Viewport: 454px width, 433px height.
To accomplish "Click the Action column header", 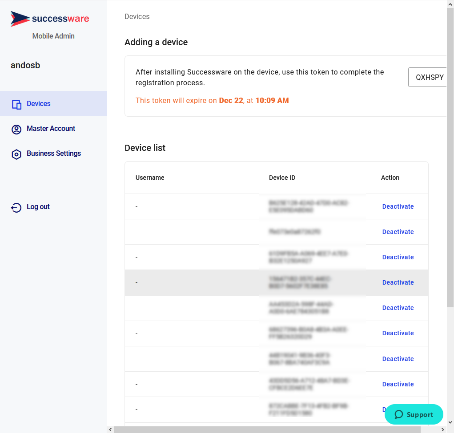I will click(x=390, y=178).
